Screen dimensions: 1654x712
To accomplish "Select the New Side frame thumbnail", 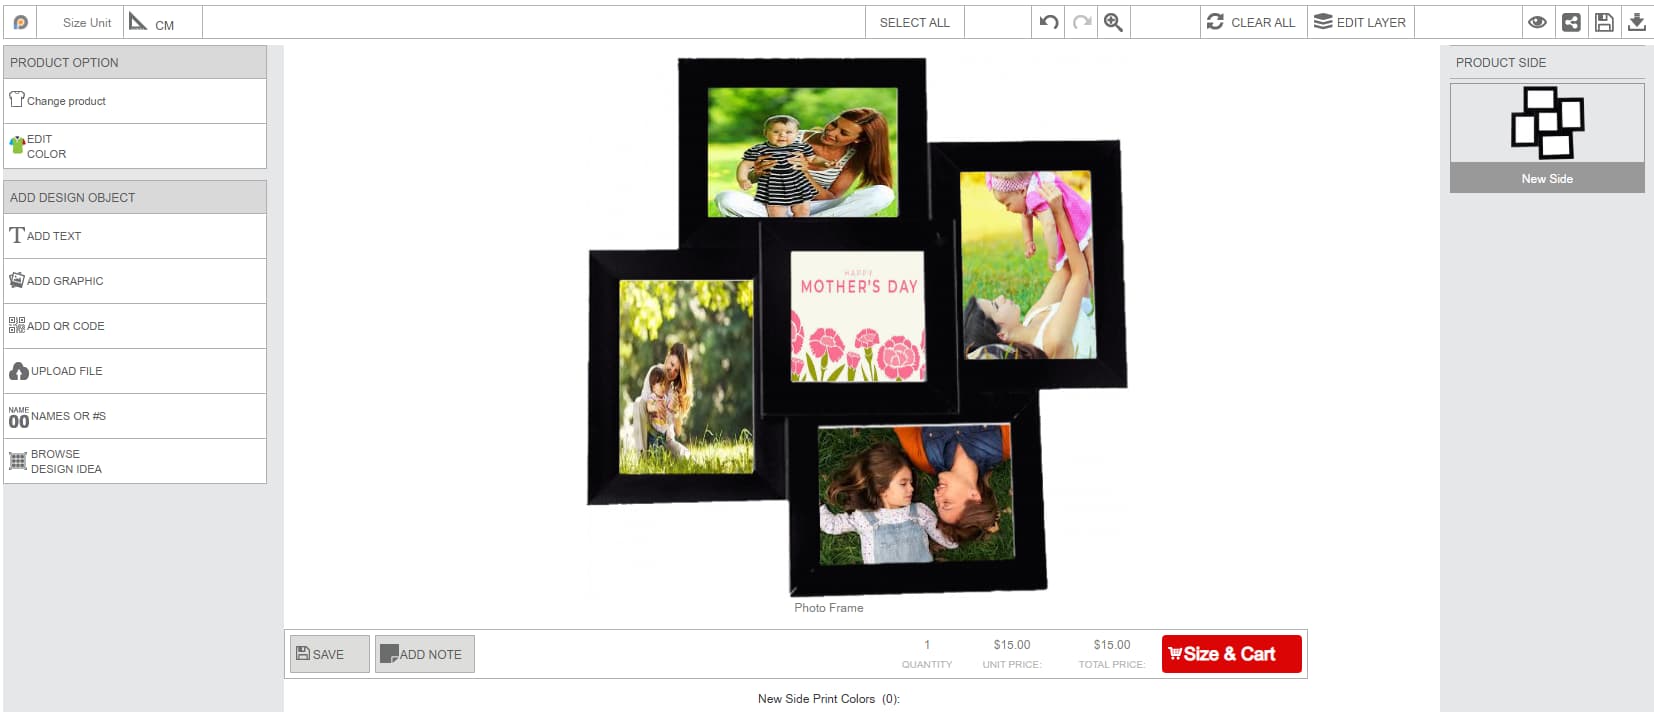I will (x=1547, y=138).
